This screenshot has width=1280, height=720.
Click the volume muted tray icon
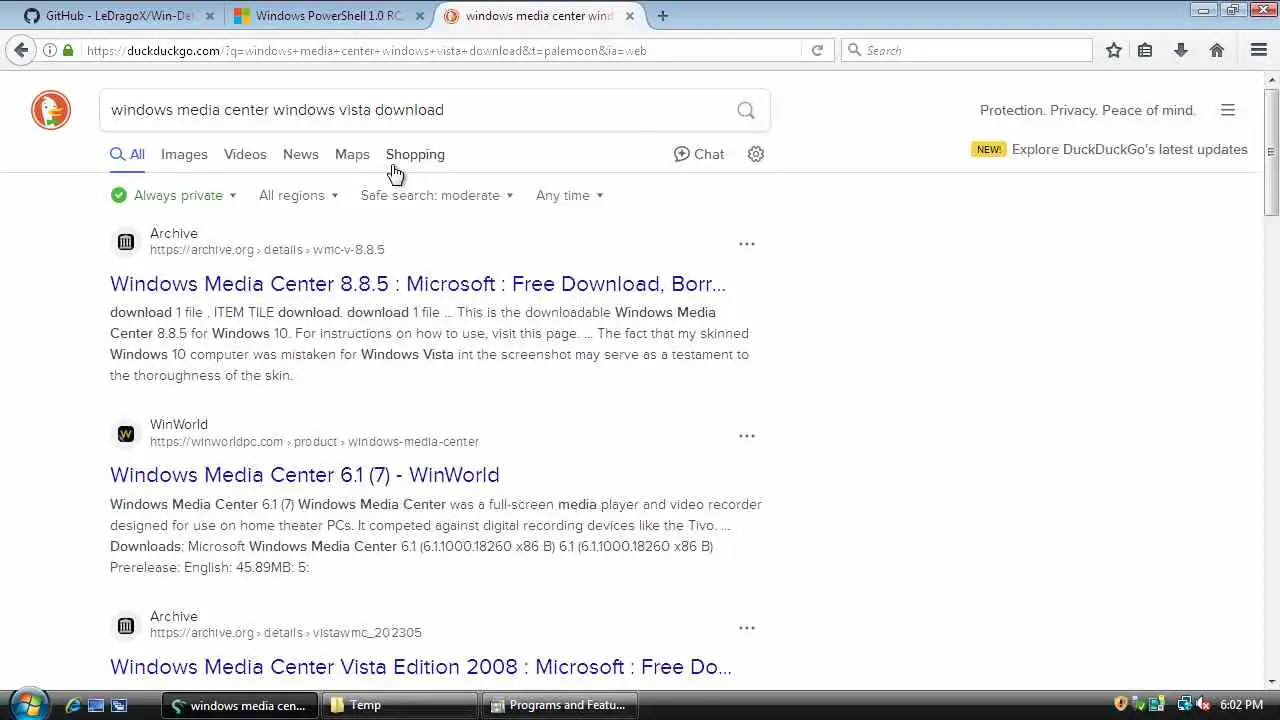[1203, 705]
